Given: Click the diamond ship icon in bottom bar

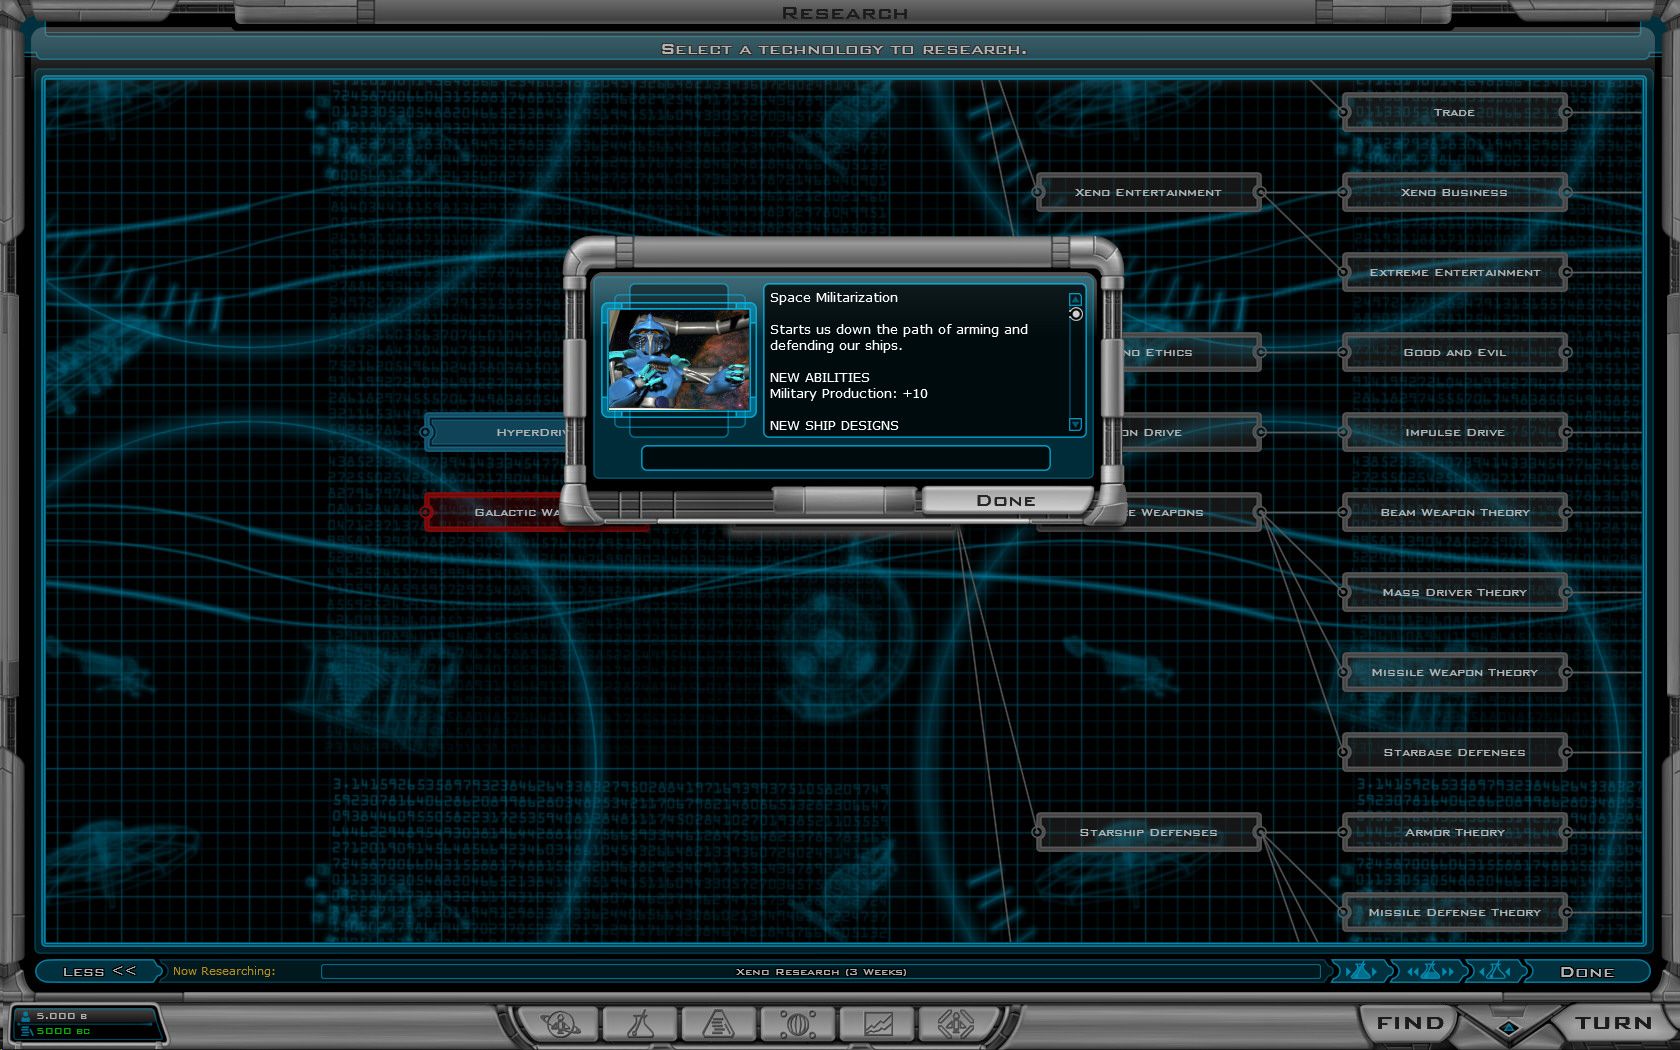Looking at the screenshot, I should [955, 1024].
